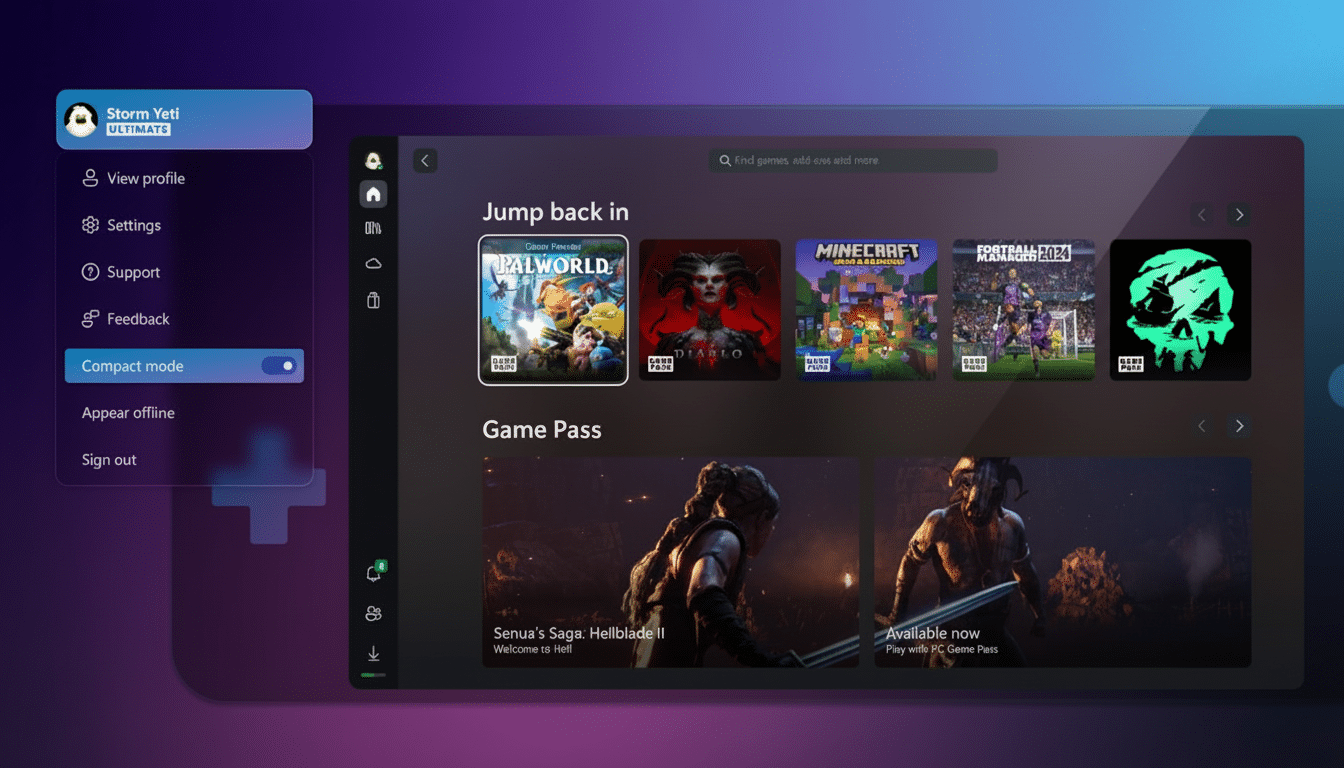Click the next arrow for Game Pass row
Screen dimensions: 1344x768
[1239, 426]
